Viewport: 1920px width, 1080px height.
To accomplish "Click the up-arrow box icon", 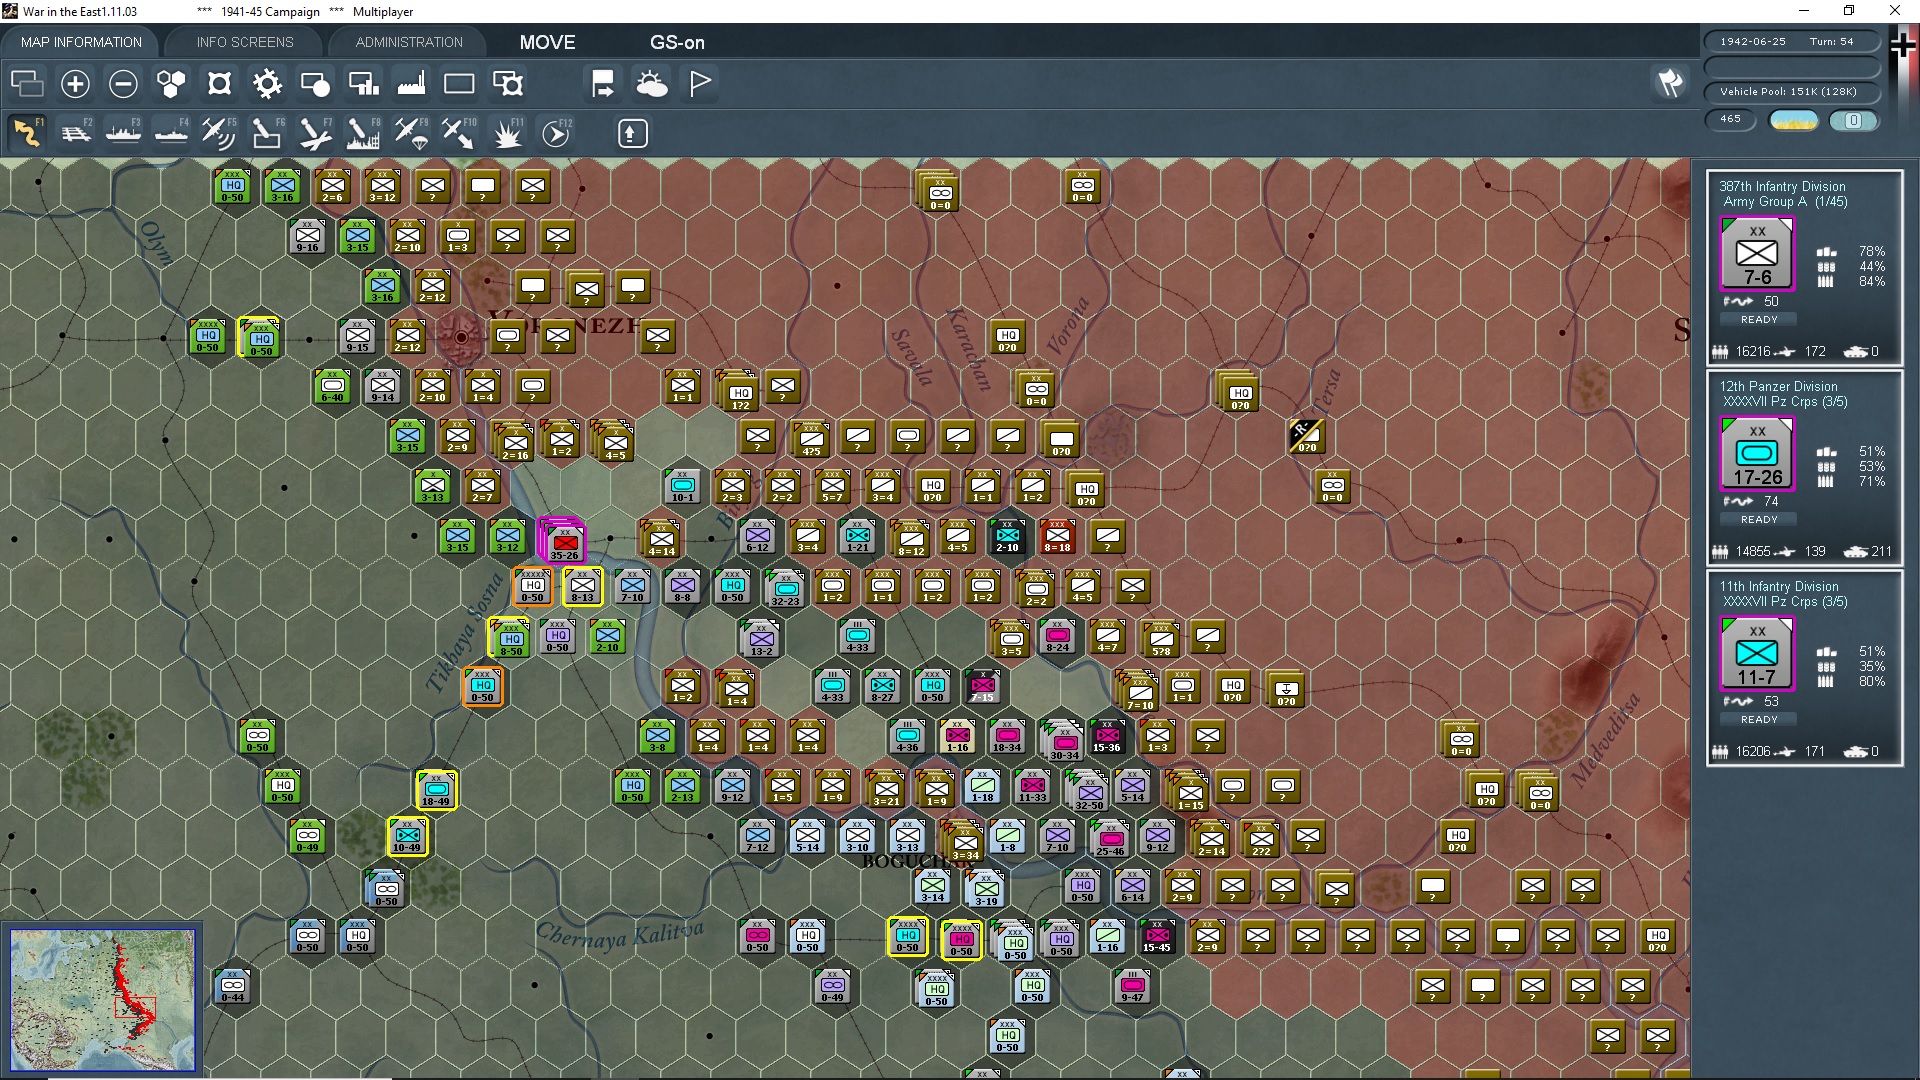I will click(632, 133).
